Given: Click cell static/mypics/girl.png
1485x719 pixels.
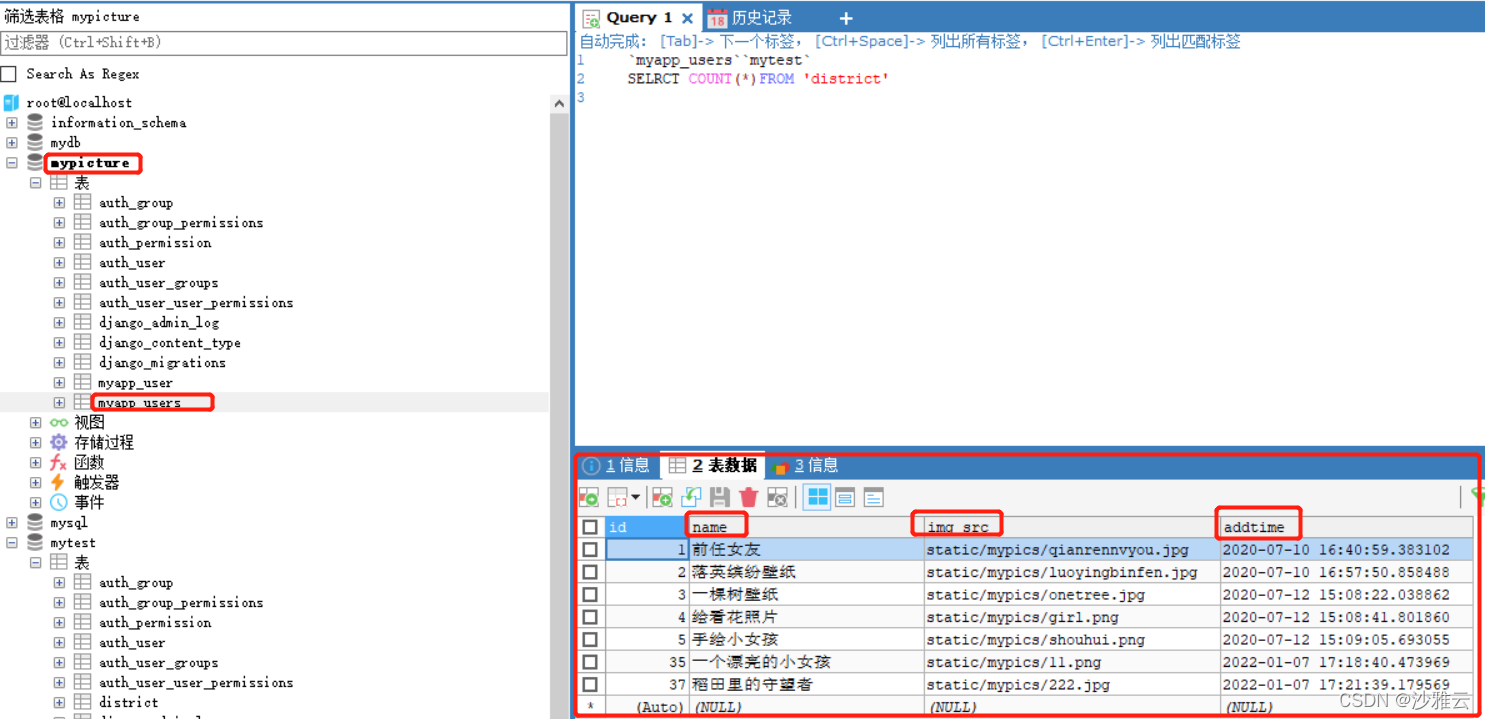Looking at the screenshot, I should pyautogui.click(x=1072, y=617).
